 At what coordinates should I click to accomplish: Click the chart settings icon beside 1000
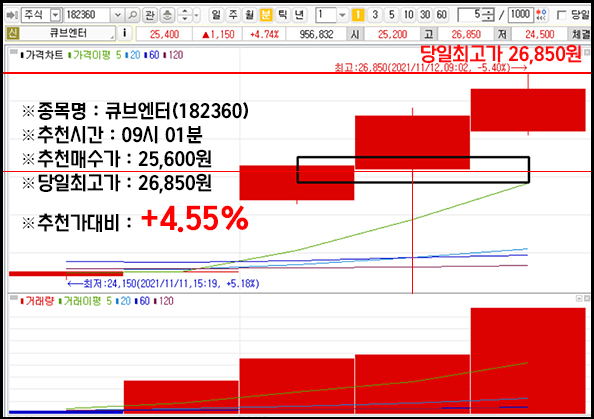[x=542, y=15]
